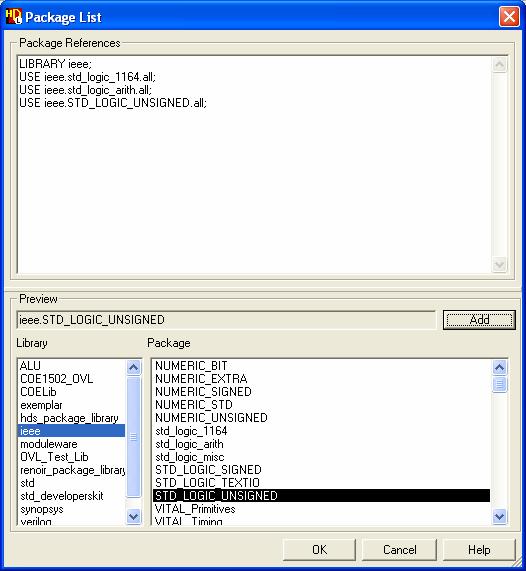
Task: Click the Package list scroll down arrow
Action: click(x=499, y=516)
